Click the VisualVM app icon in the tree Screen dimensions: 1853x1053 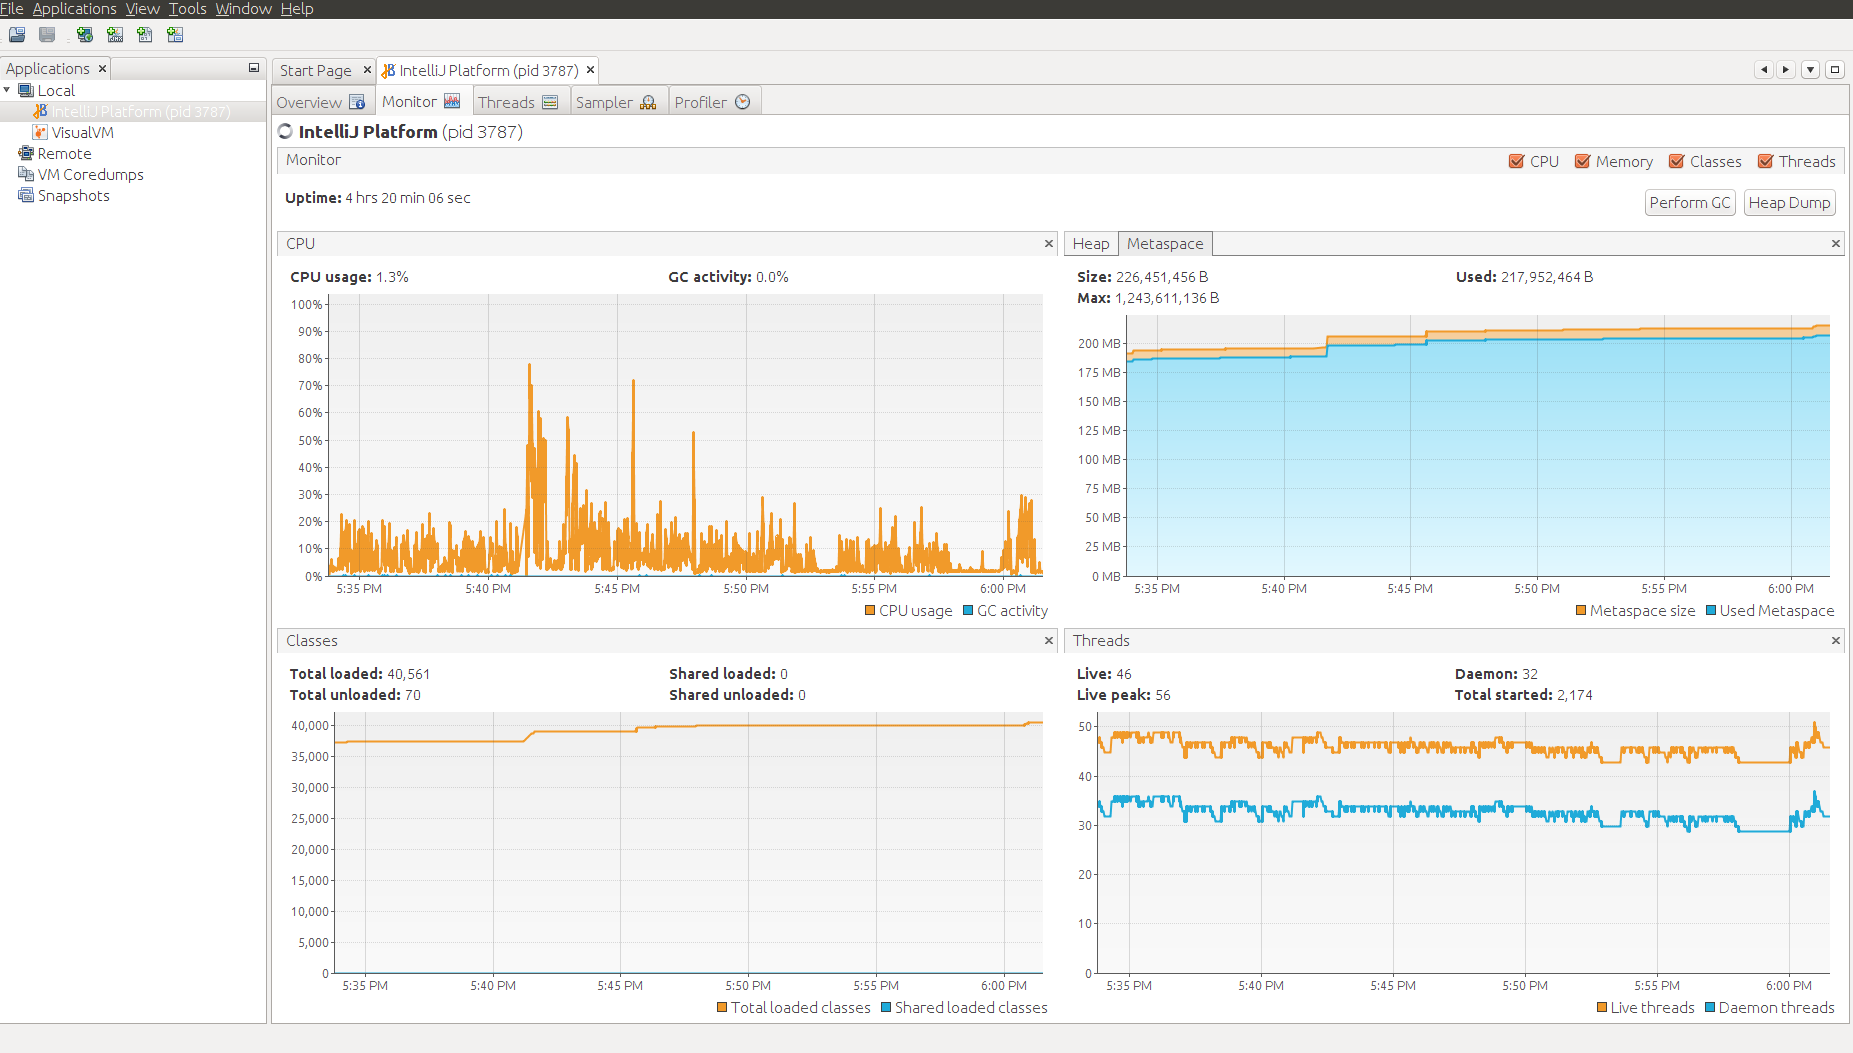[x=40, y=132]
